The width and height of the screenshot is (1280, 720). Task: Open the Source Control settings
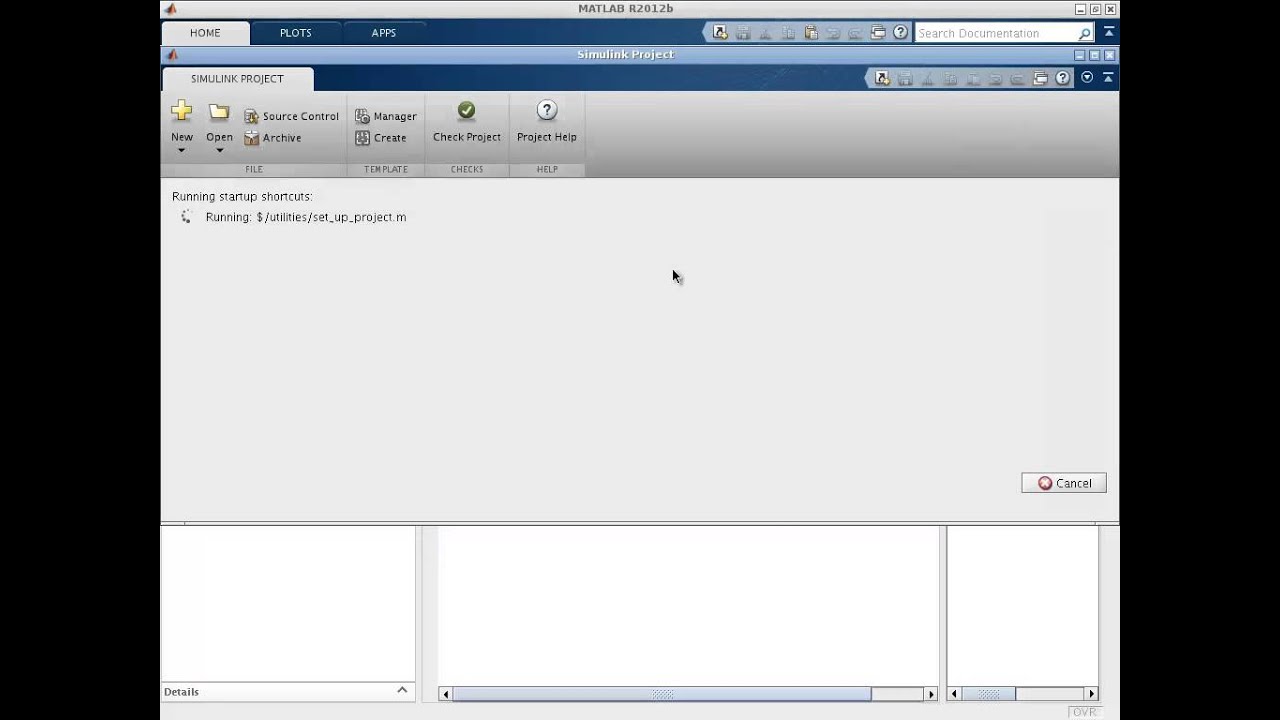[x=291, y=116]
